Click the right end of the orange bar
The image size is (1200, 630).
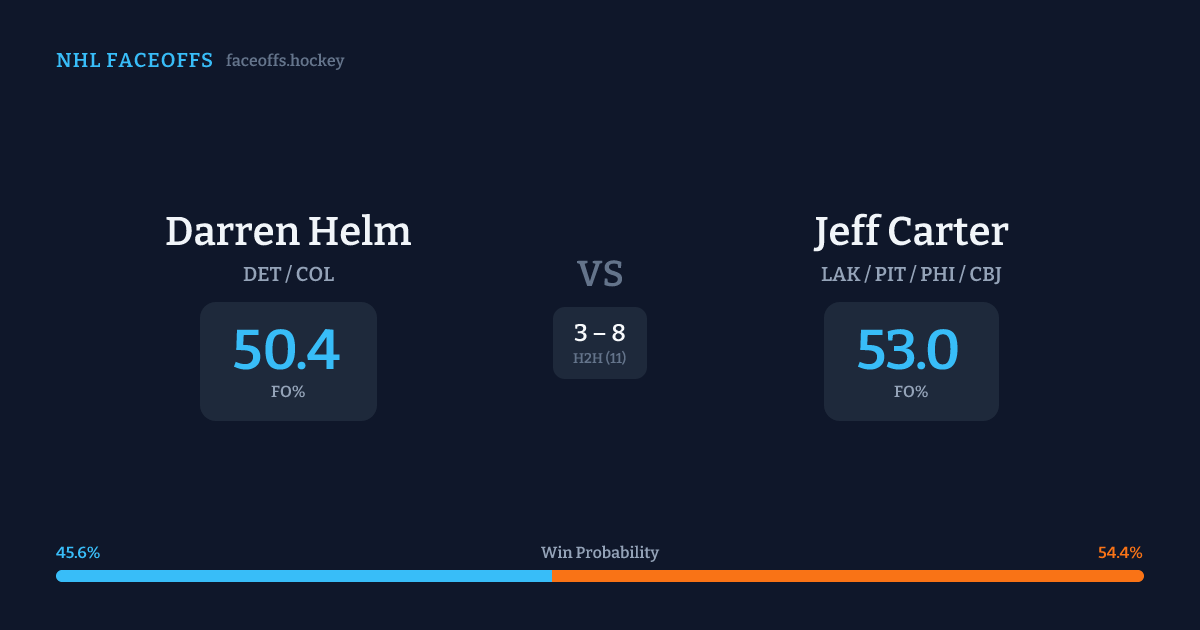(1140, 576)
